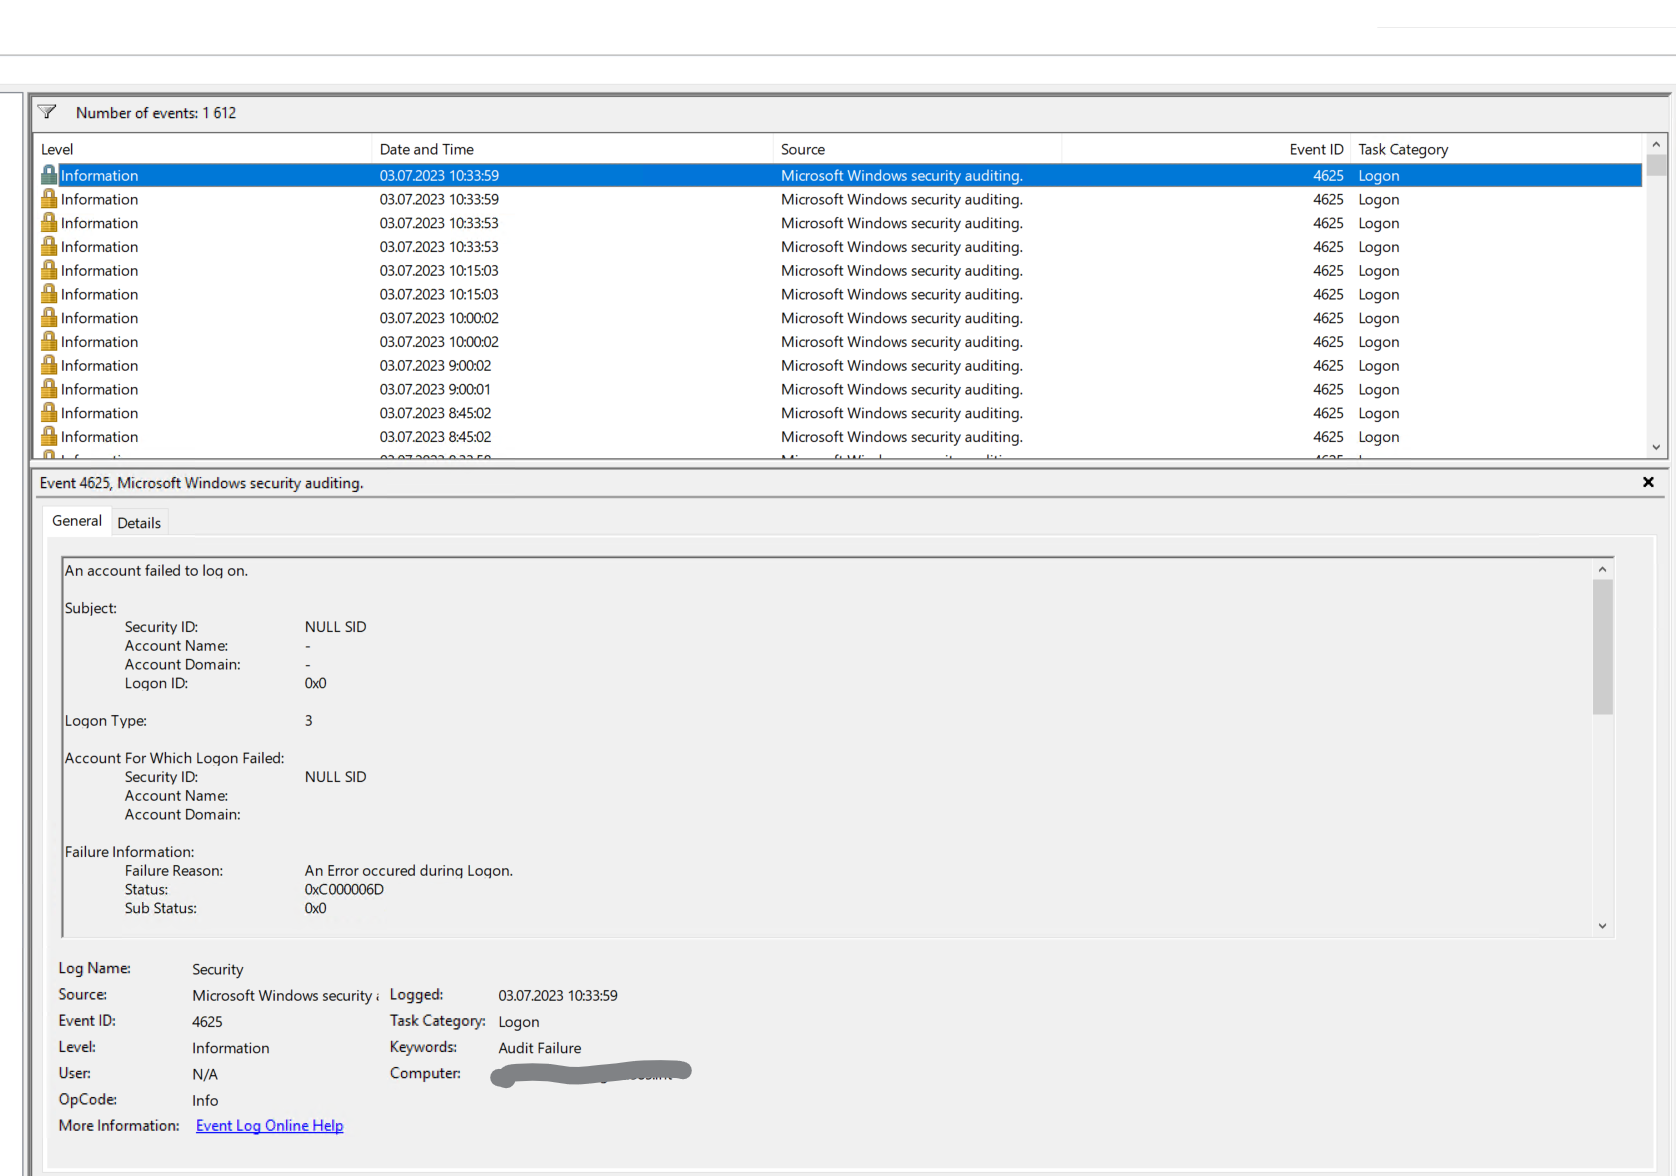This screenshot has width=1676, height=1176.
Task: Click the down arrow on the event list scrollbar
Action: coord(1656,448)
